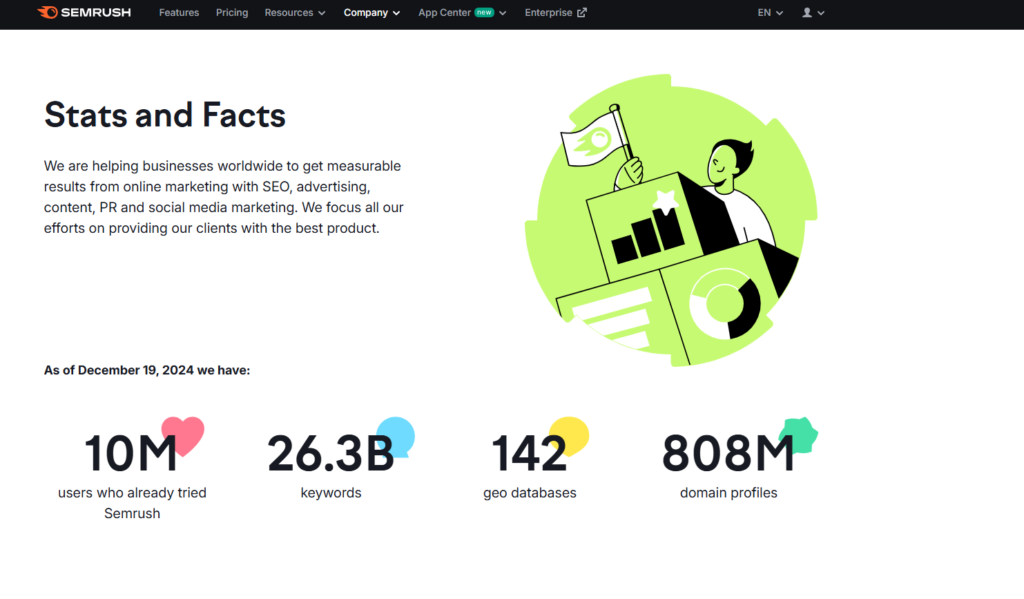Click the 'geo databases' label
Viewport: 1024px width, 599px height.
pos(530,493)
